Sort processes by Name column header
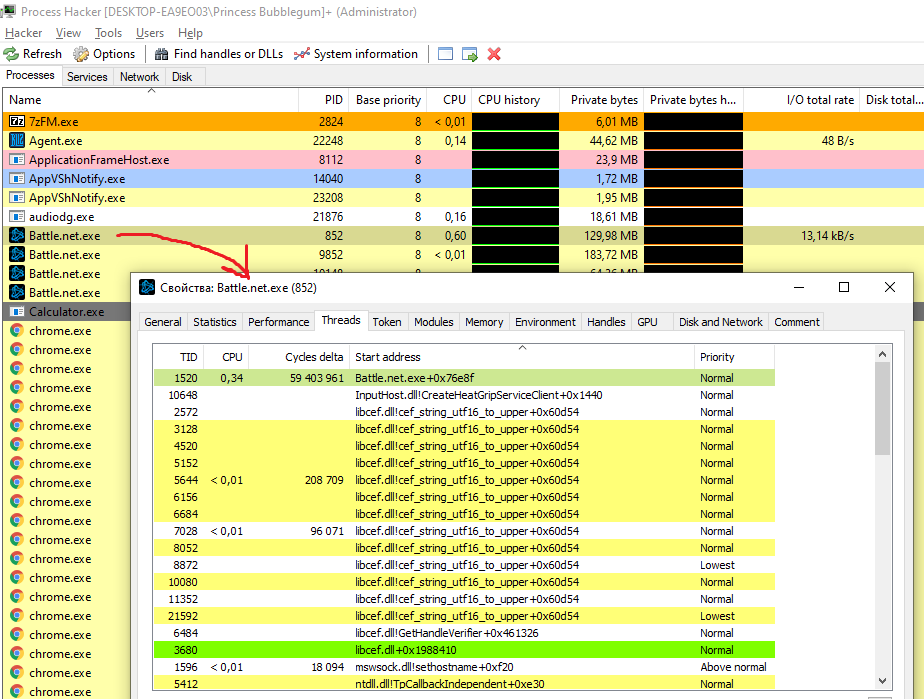 pyautogui.click(x=151, y=100)
